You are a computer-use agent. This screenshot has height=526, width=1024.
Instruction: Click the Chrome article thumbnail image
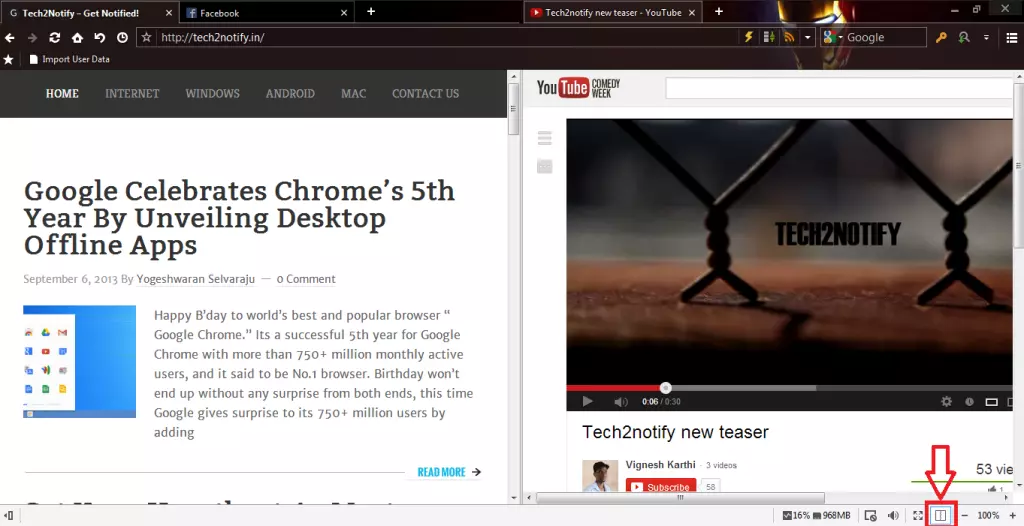click(80, 361)
